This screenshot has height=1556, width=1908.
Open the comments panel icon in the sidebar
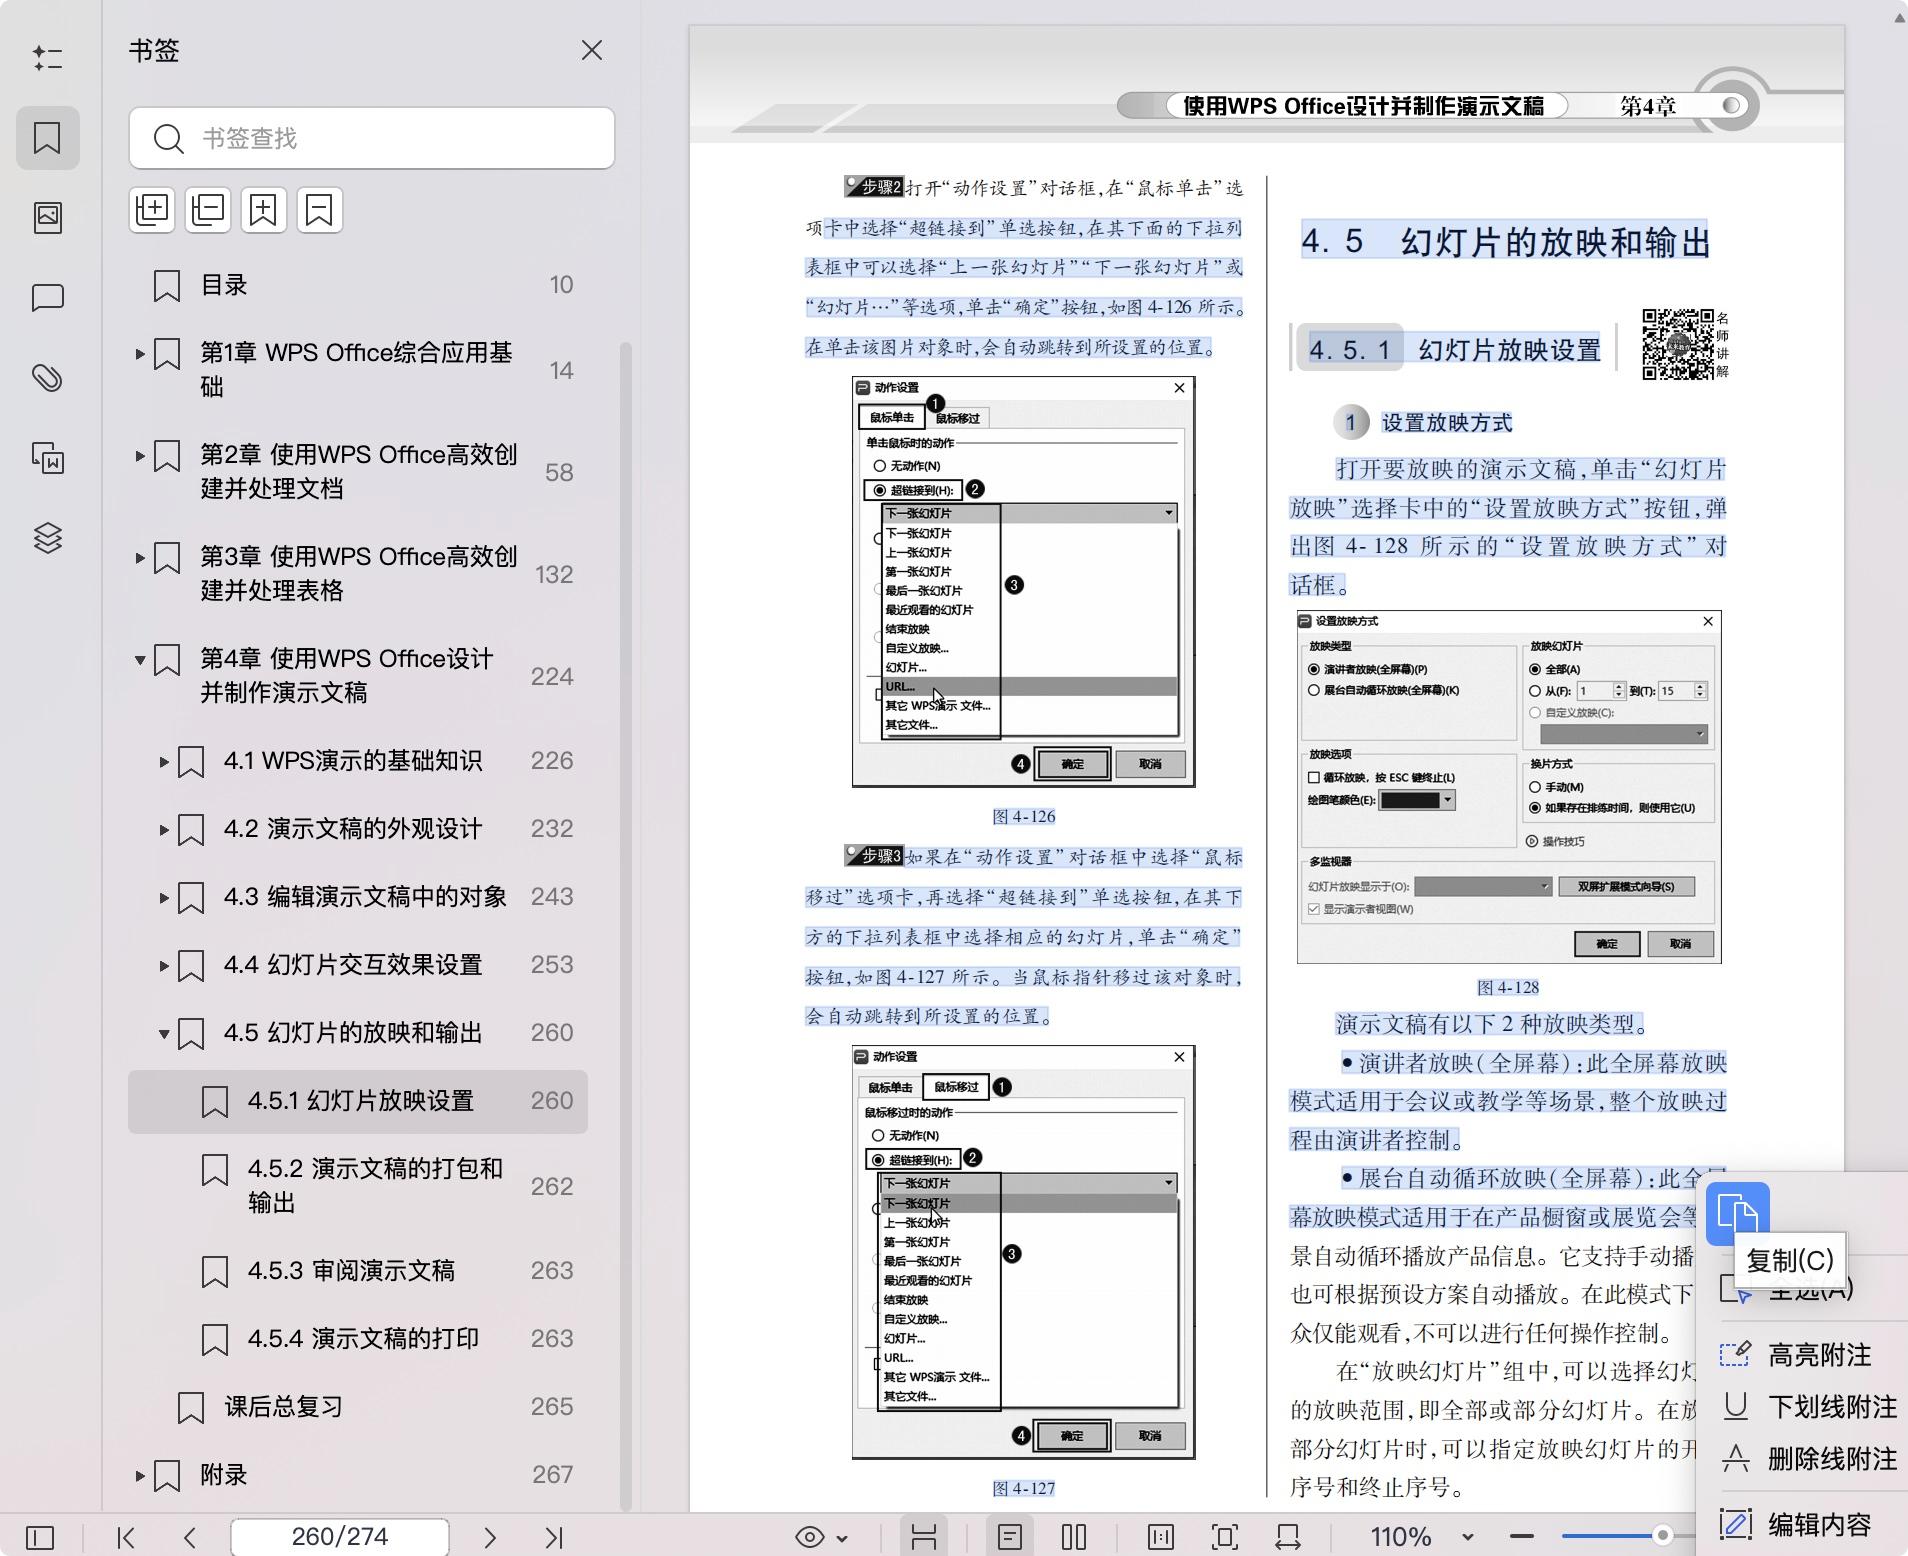coord(47,298)
